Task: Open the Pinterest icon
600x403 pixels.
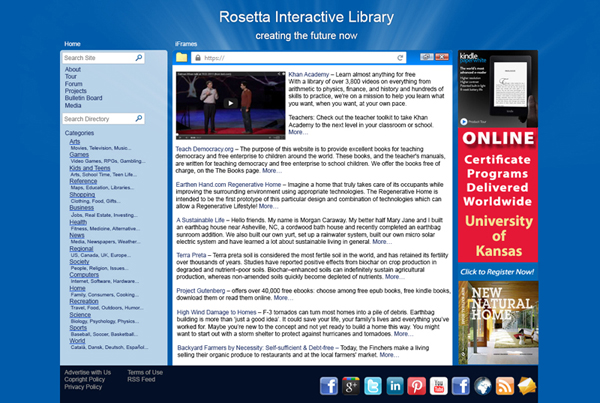Action: tap(416, 386)
